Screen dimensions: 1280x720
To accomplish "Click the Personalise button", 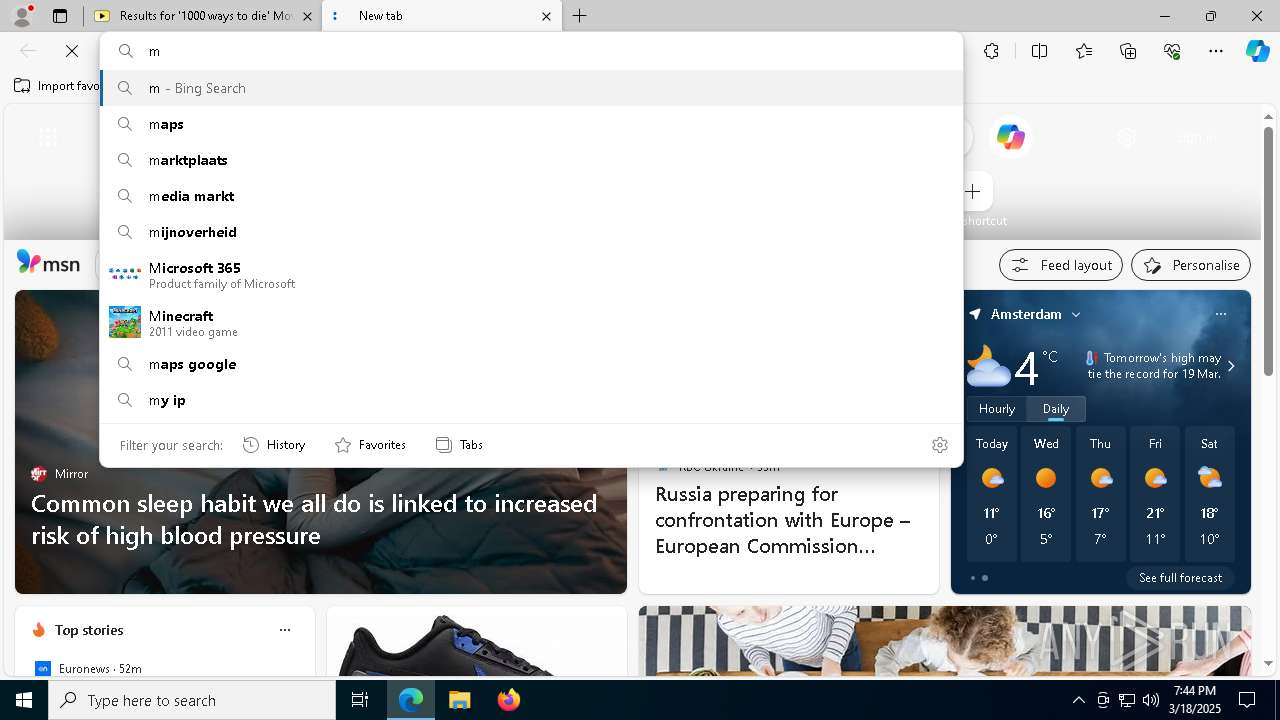I will point(1191,265).
